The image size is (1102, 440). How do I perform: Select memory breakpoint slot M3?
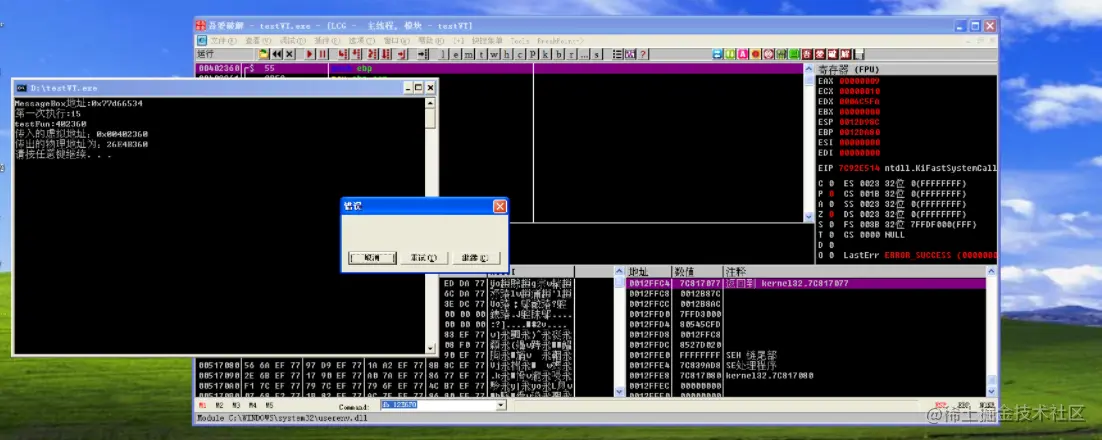tap(236, 406)
